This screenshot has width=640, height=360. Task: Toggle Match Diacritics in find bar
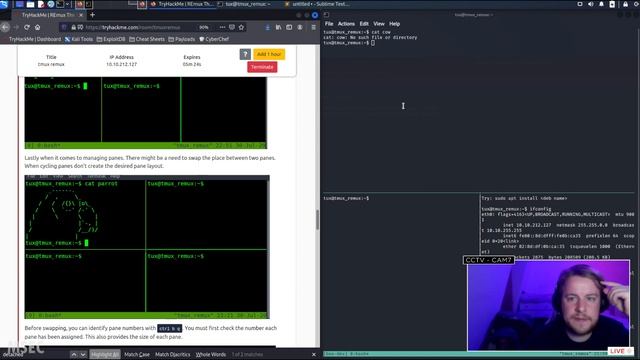point(173,354)
